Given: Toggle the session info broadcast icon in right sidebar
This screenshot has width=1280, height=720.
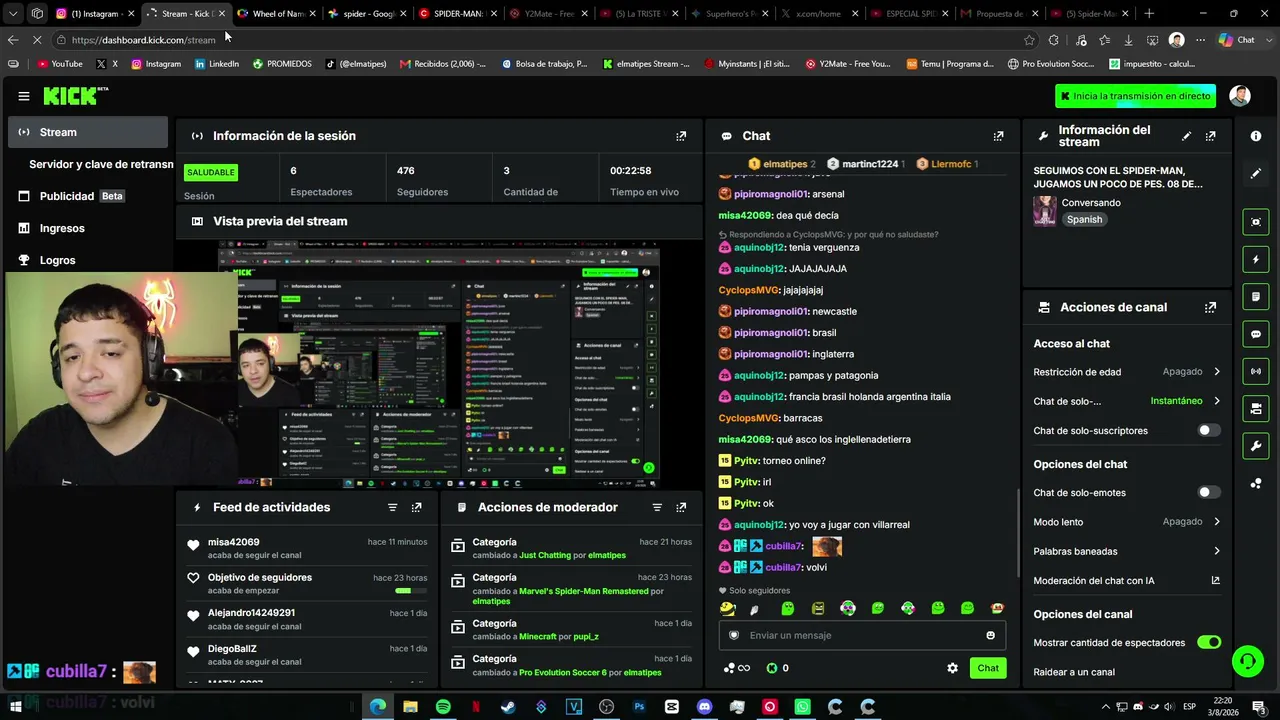Looking at the screenshot, I should click(1256, 371).
